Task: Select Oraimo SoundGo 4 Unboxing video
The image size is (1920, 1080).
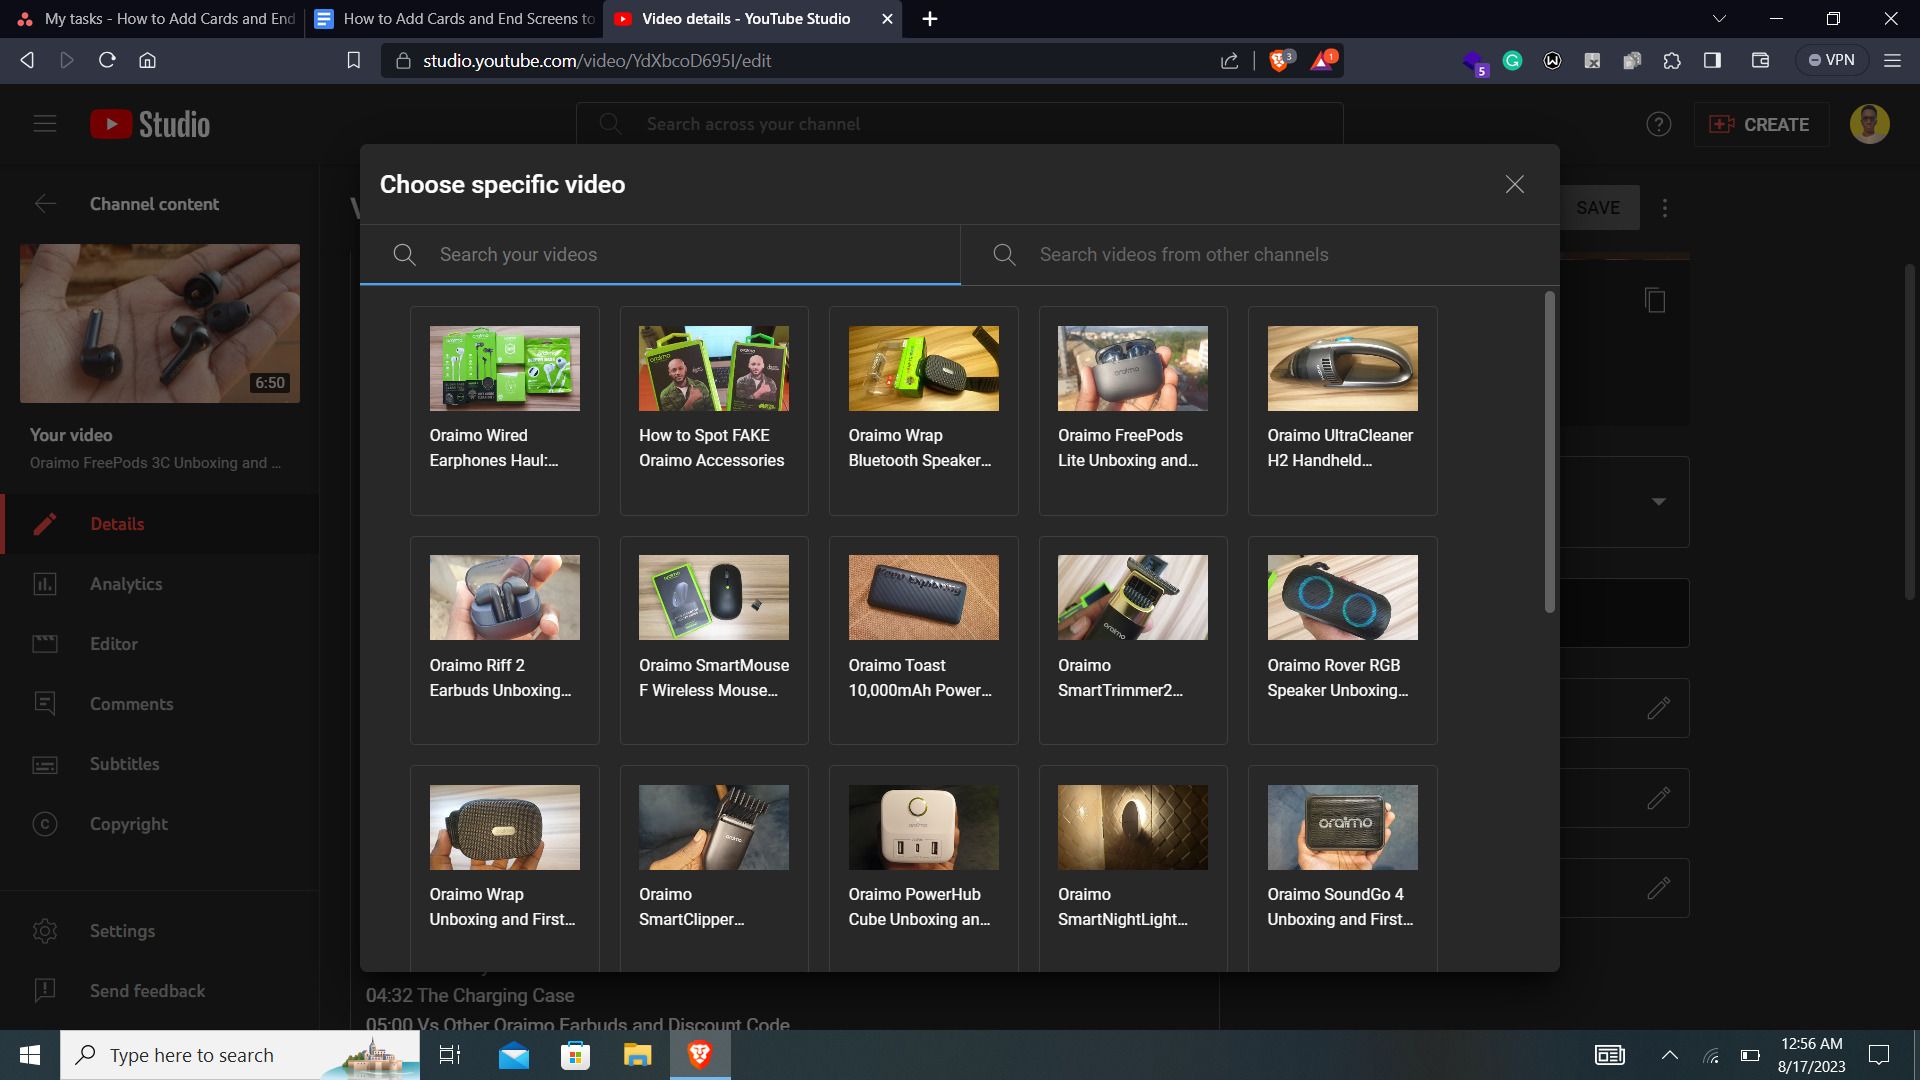Action: (x=1342, y=868)
